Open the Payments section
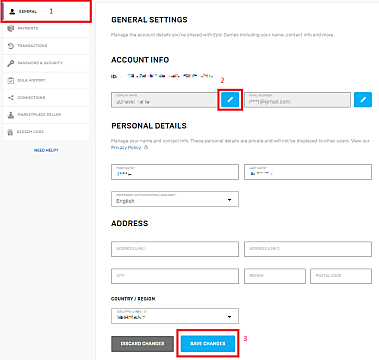 coord(46,29)
